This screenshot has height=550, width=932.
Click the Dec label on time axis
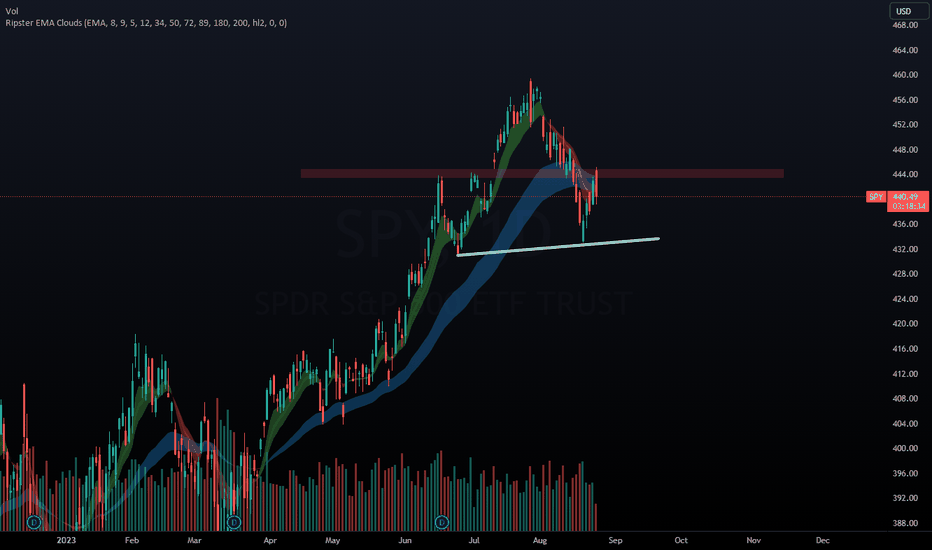(823, 540)
